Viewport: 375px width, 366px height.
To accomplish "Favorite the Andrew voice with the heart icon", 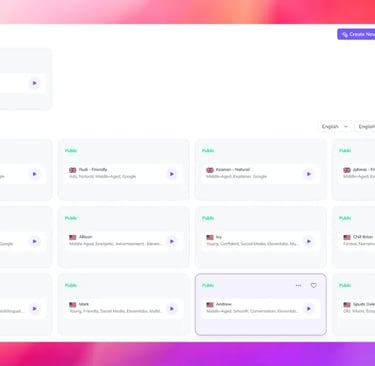I will 314,285.
